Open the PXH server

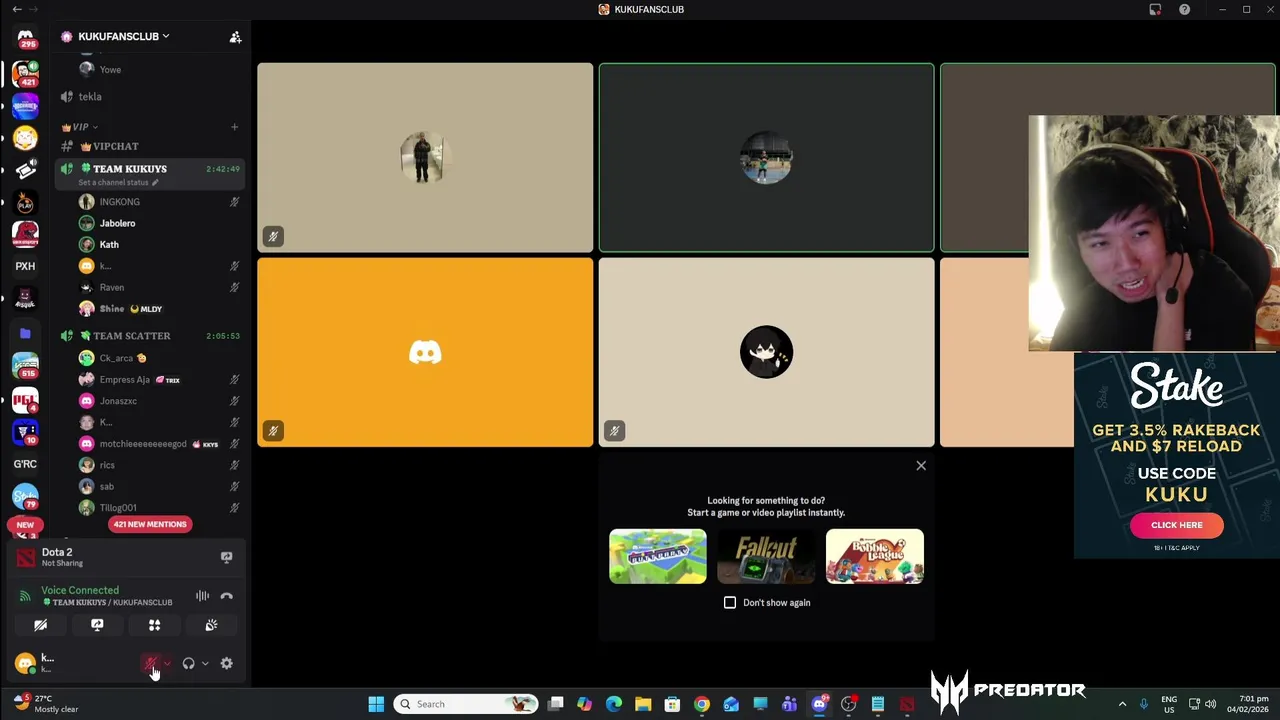coord(25,266)
